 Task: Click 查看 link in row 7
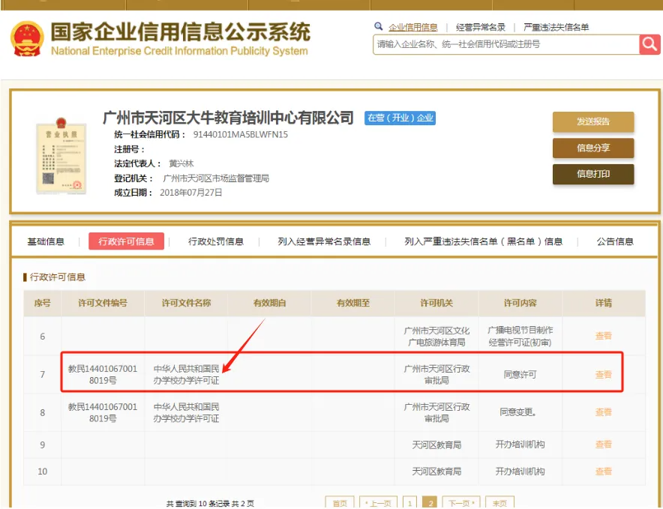click(x=603, y=375)
